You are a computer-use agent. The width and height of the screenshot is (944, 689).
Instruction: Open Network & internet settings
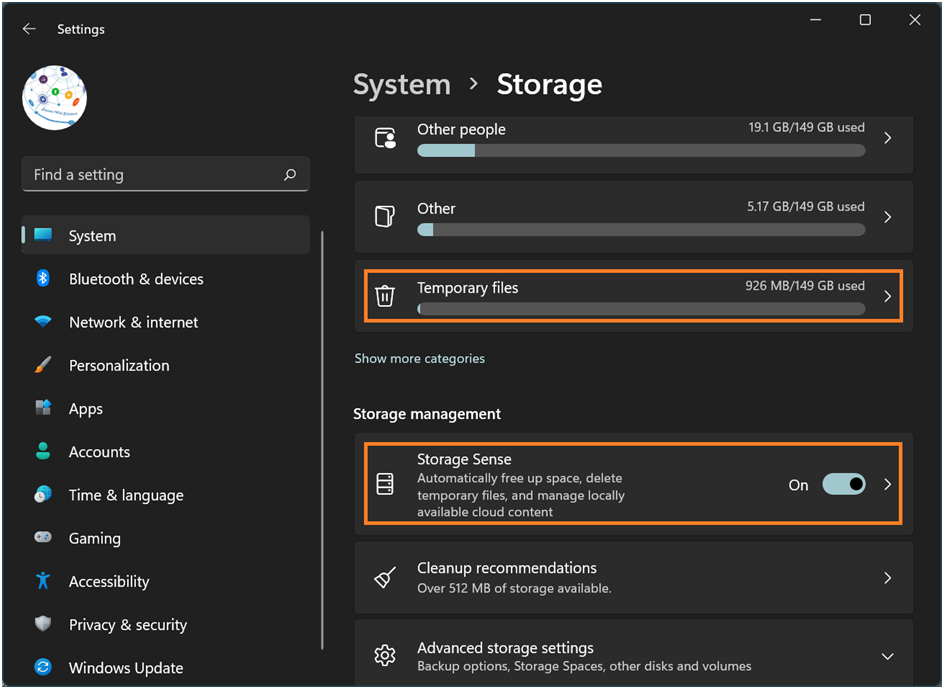(x=134, y=322)
